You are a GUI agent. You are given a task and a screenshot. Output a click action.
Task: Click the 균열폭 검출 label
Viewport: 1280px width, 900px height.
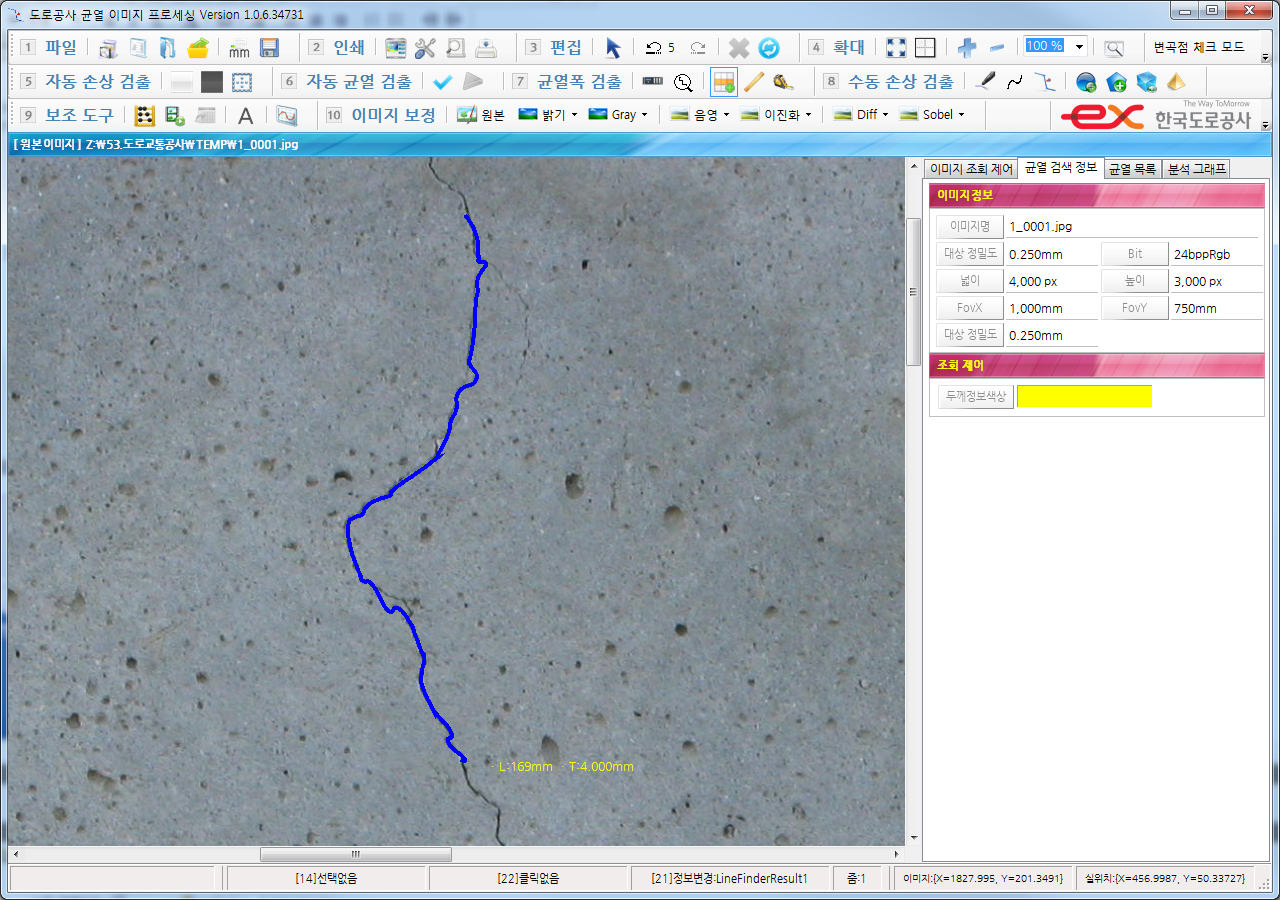[579, 82]
